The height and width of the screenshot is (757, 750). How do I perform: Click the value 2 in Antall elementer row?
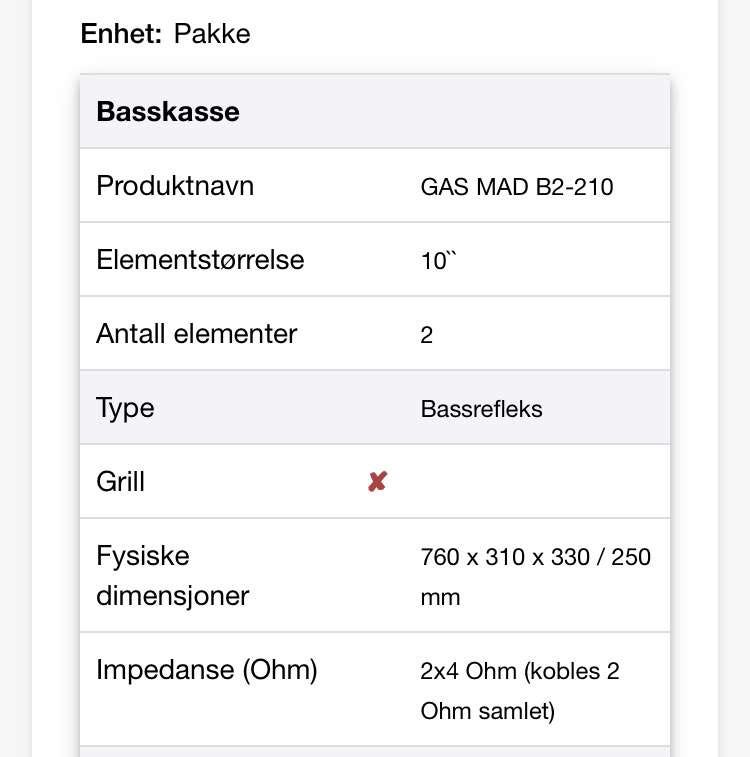[x=427, y=335]
